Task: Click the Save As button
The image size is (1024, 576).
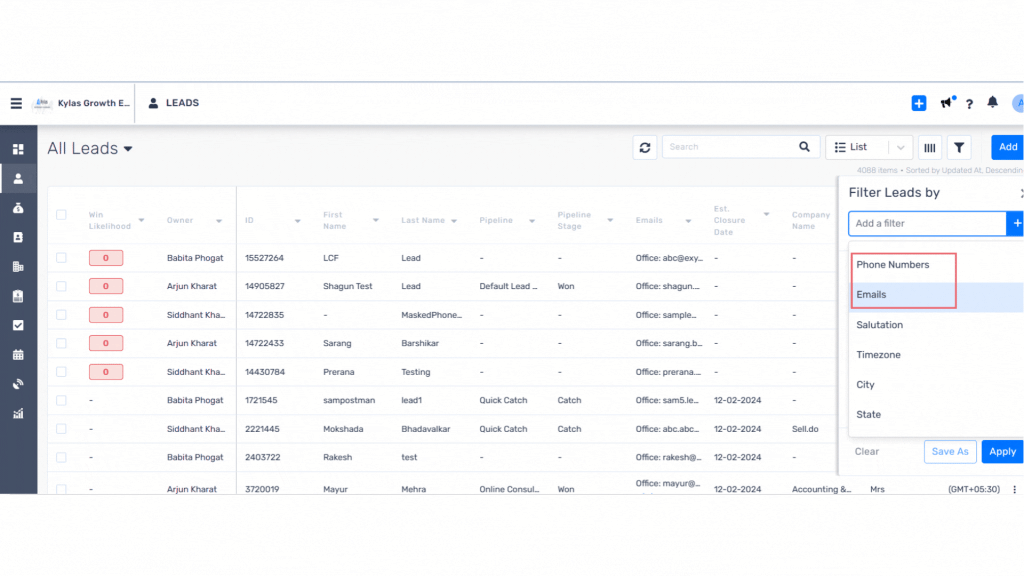Action: pyautogui.click(x=949, y=451)
